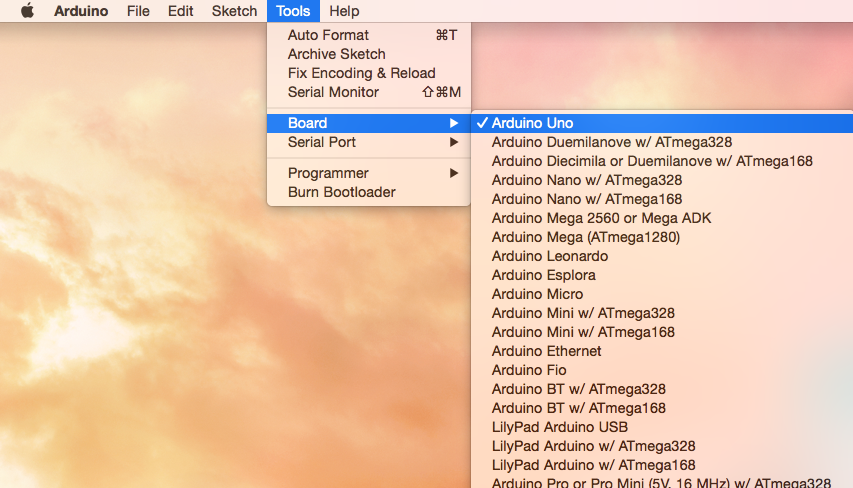853x488 pixels.
Task: Choose Arduino Mega 2560 or Mega ADK
Action: (x=662, y=218)
